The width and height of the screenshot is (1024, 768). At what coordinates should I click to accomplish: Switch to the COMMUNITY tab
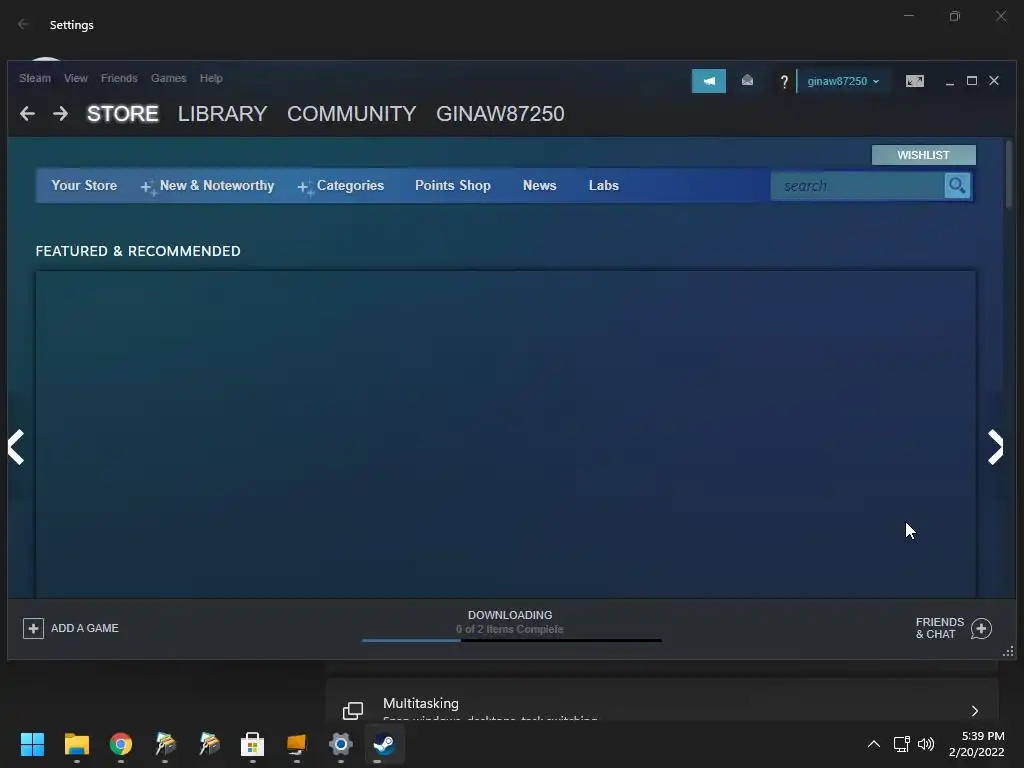351,114
